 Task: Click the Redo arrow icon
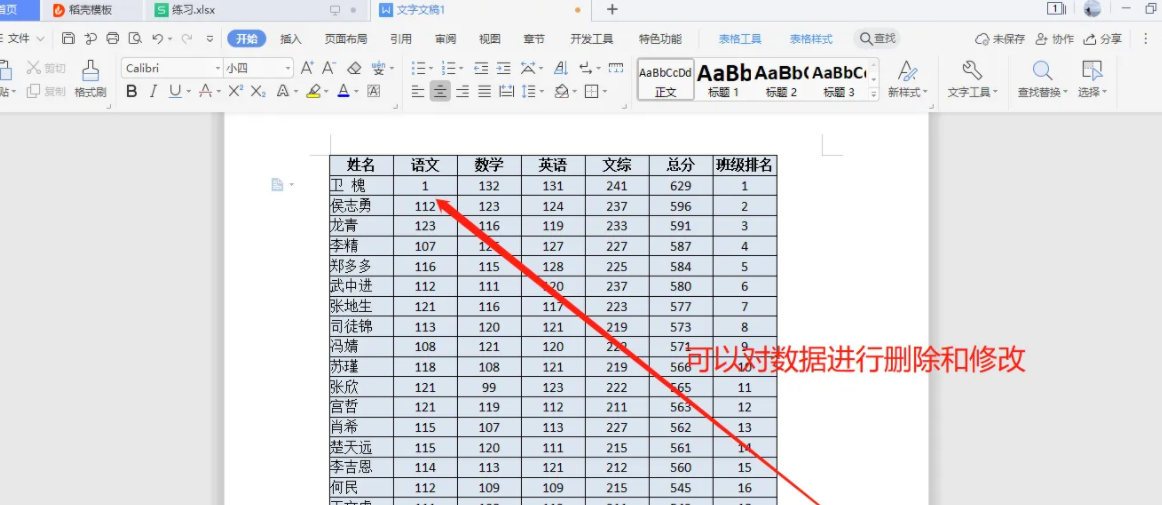[x=187, y=39]
